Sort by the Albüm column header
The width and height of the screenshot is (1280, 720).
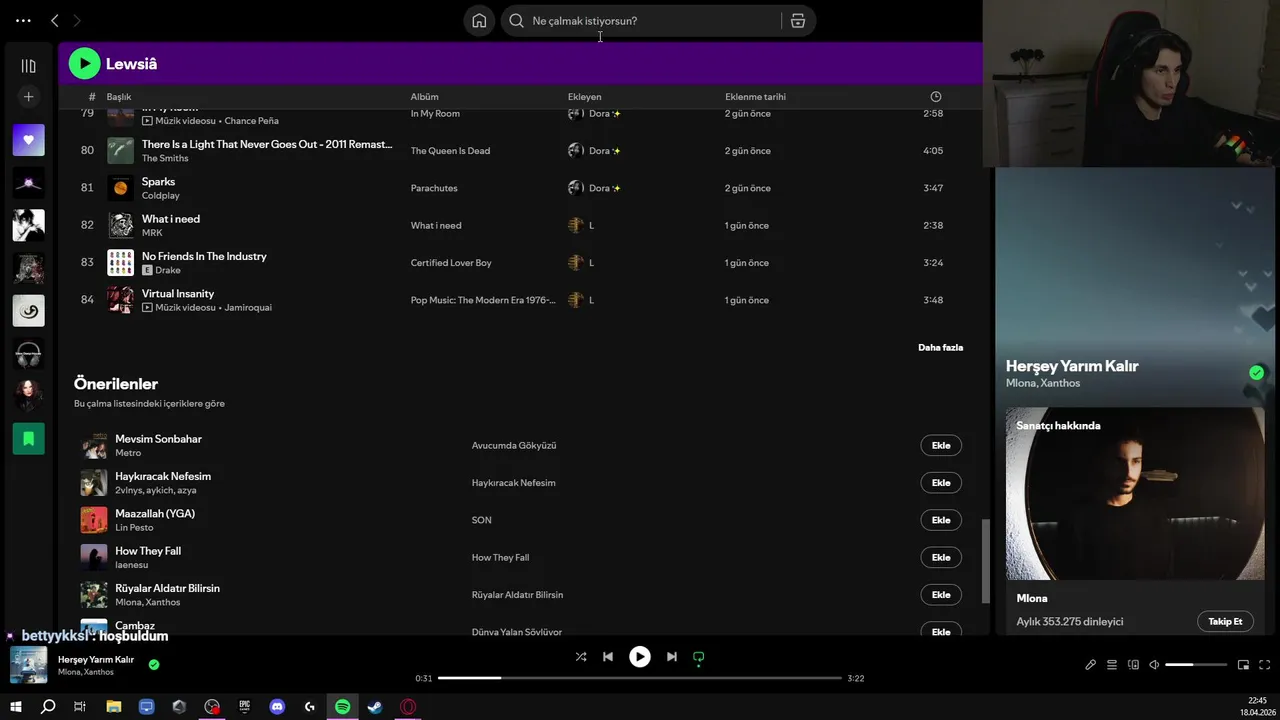[x=424, y=97]
